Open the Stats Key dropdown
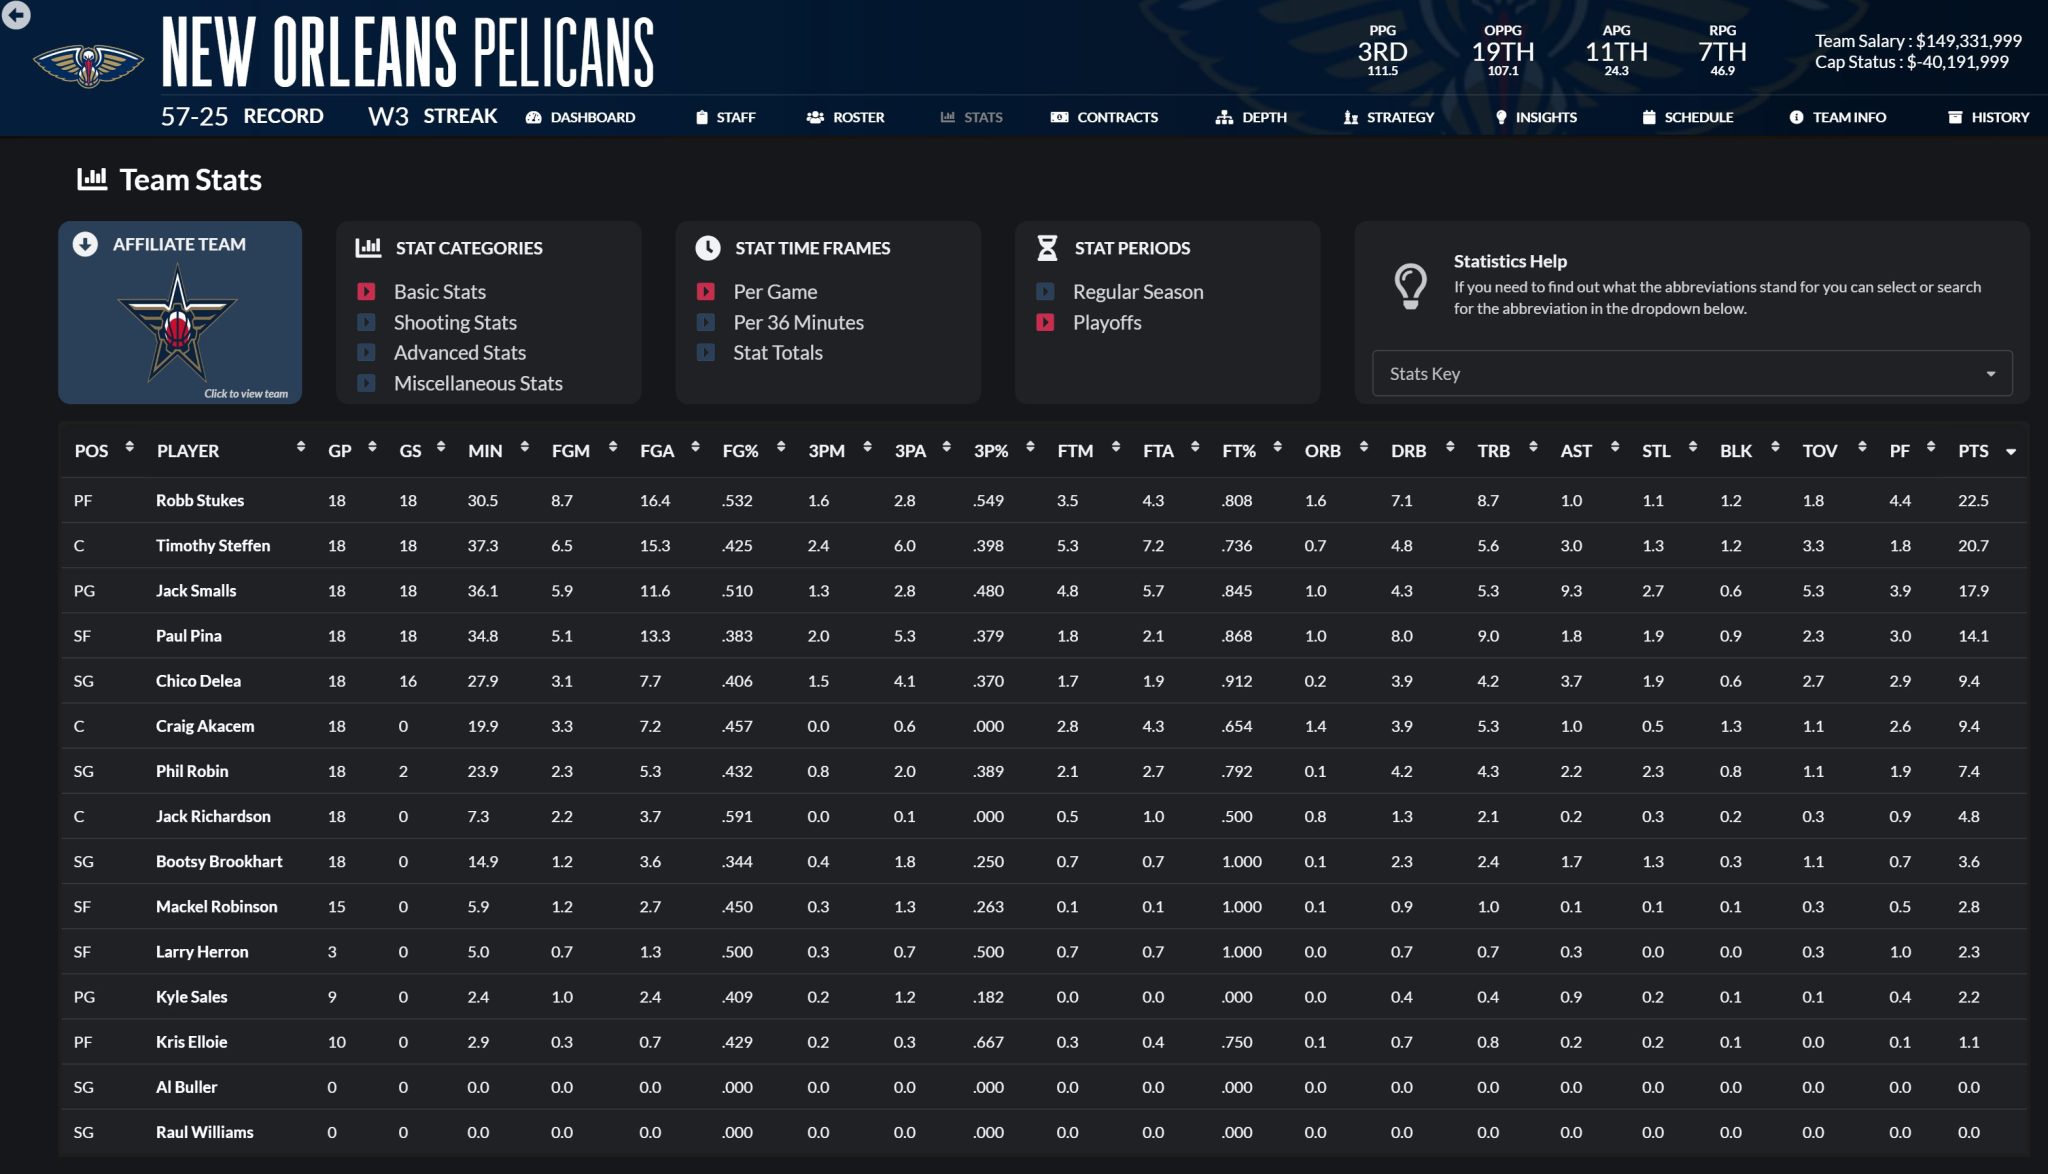2048x1174 pixels. click(x=1691, y=374)
